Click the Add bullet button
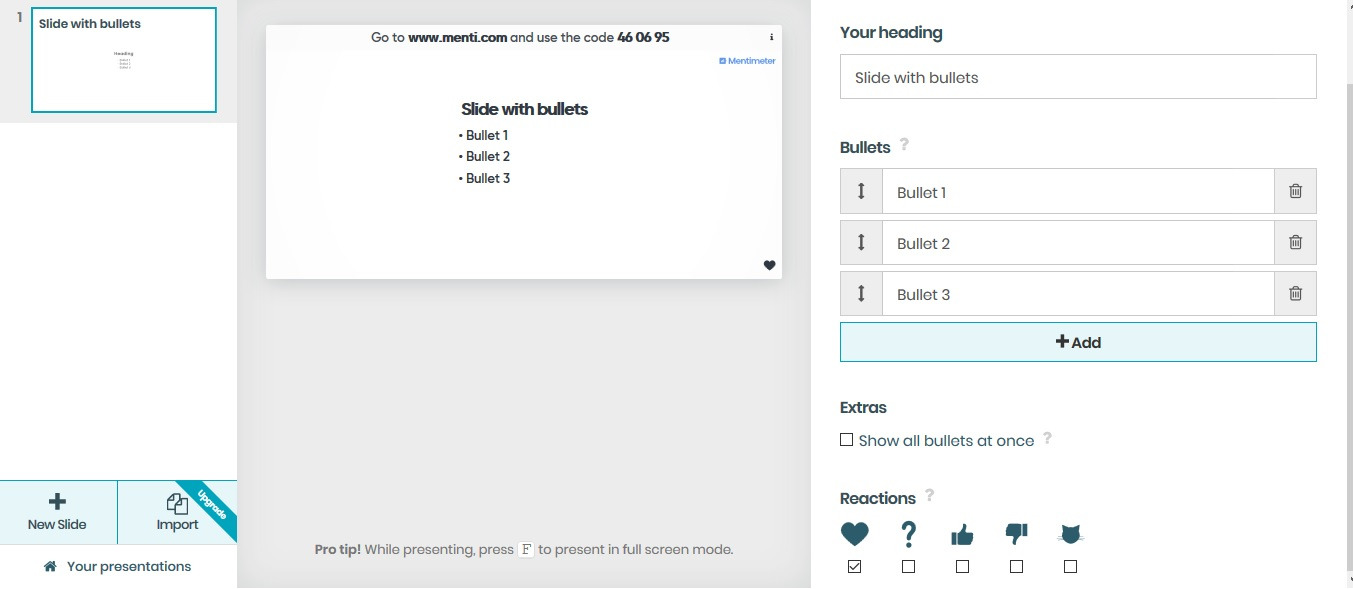Image resolution: width=1353 pixels, height=589 pixels. click(1078, 342)
